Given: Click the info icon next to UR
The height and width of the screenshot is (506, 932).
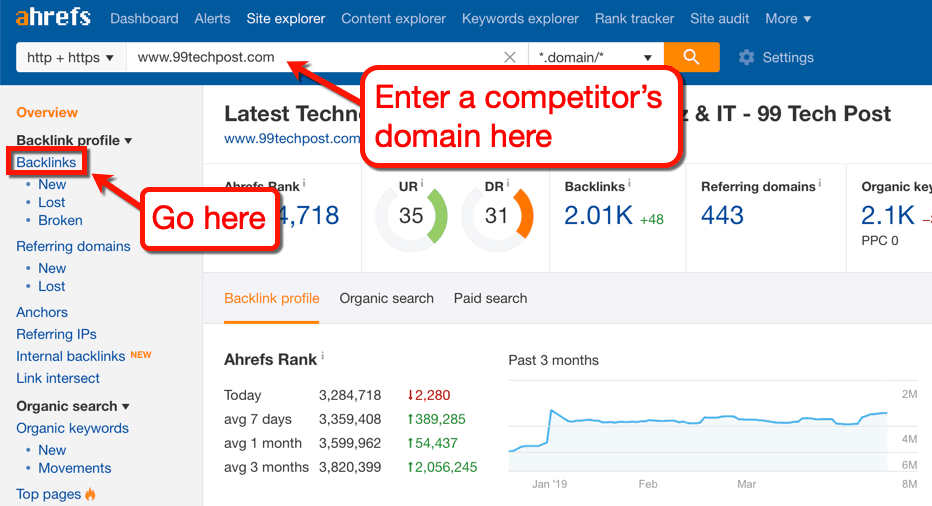Looking at the screenshot, I should tap(421, 183).
